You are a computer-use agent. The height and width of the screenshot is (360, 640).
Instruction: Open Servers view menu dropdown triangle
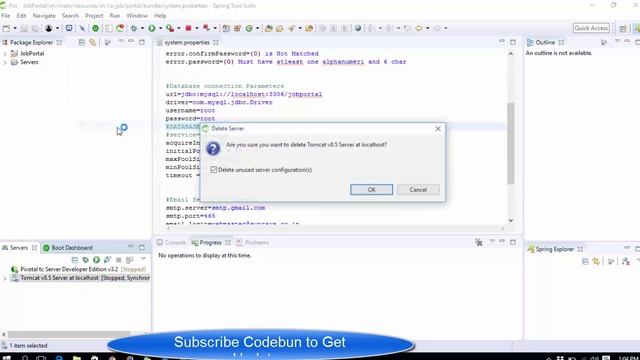tap(143, 259)
